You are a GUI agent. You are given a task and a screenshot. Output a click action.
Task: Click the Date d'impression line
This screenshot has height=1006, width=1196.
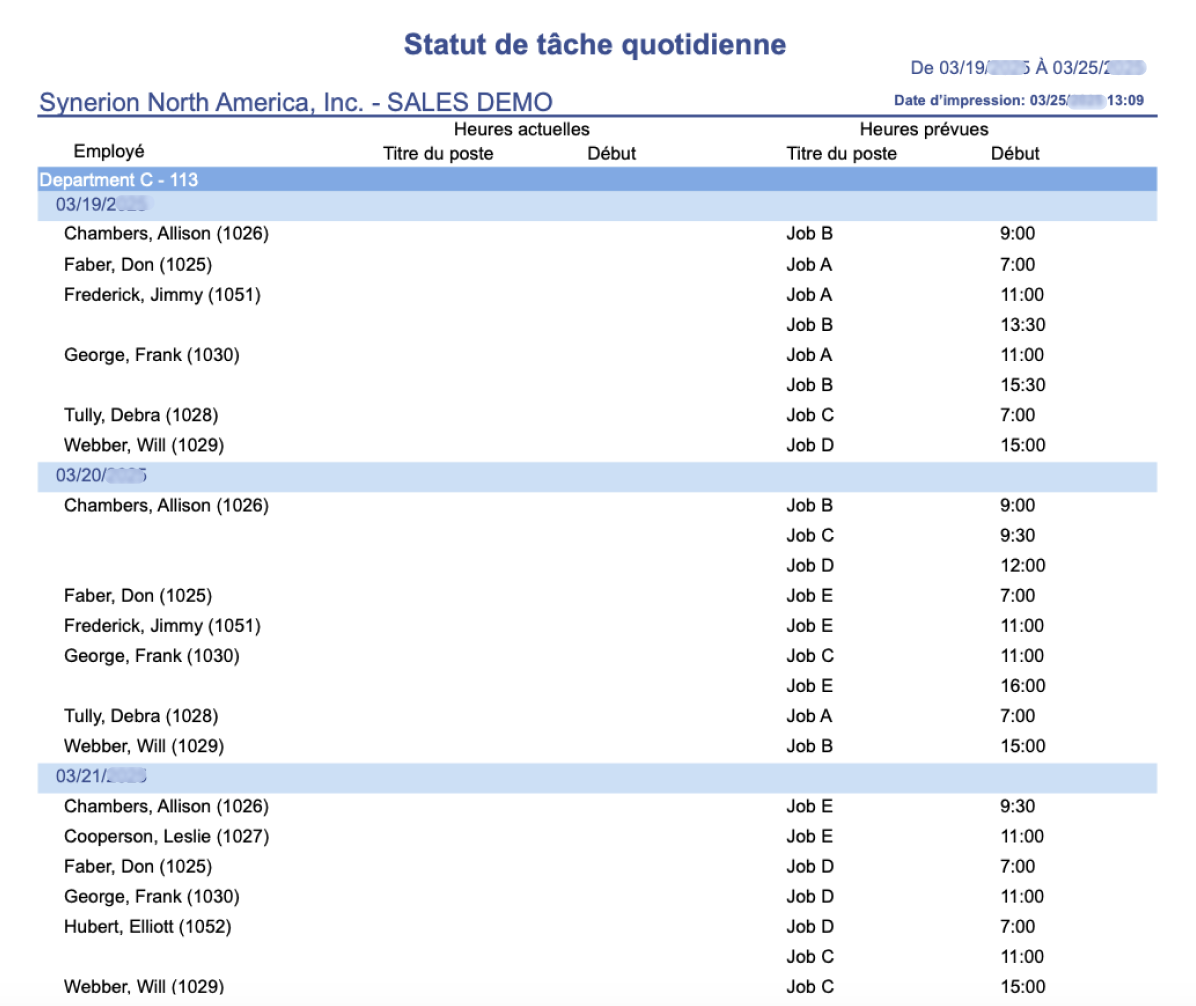[1018, 100]
